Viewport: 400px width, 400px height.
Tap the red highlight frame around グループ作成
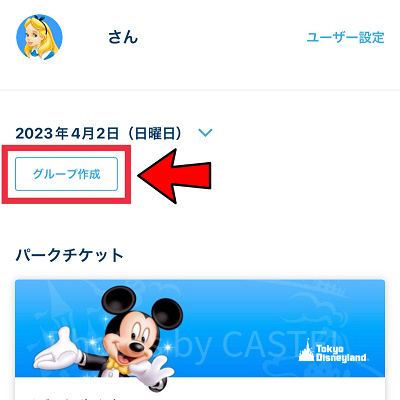click(x=66, y=174)
